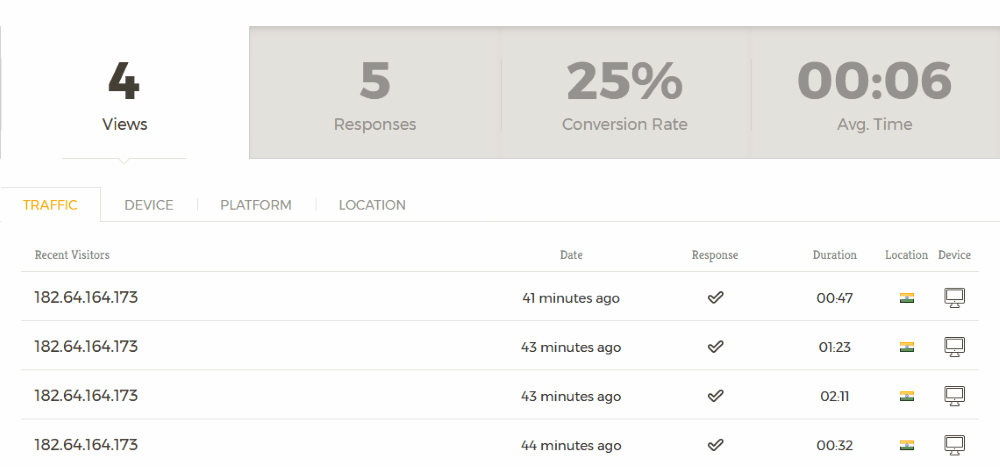
Task: Click the response checkmark in the 44 minutes ago row
Action: (715, 445)
